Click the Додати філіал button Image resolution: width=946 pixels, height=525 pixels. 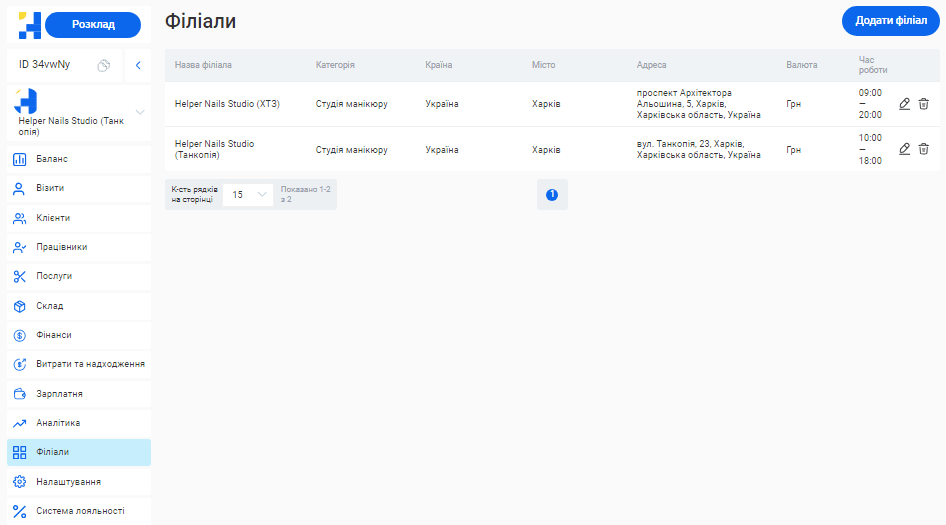tap(890, 21)
